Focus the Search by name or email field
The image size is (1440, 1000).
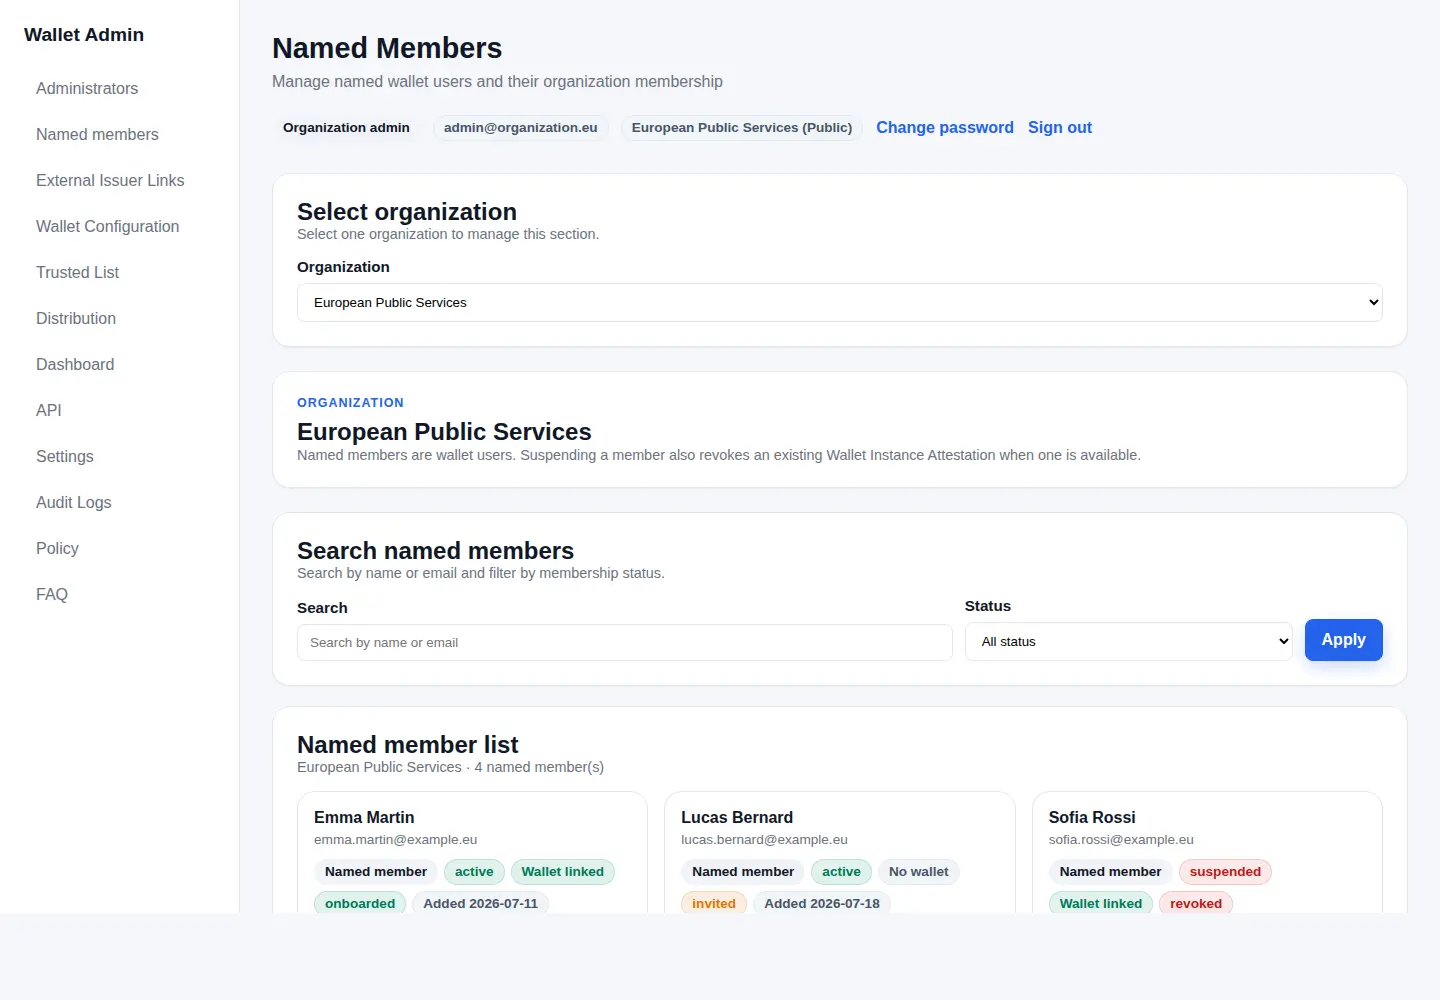click(625, 642)
